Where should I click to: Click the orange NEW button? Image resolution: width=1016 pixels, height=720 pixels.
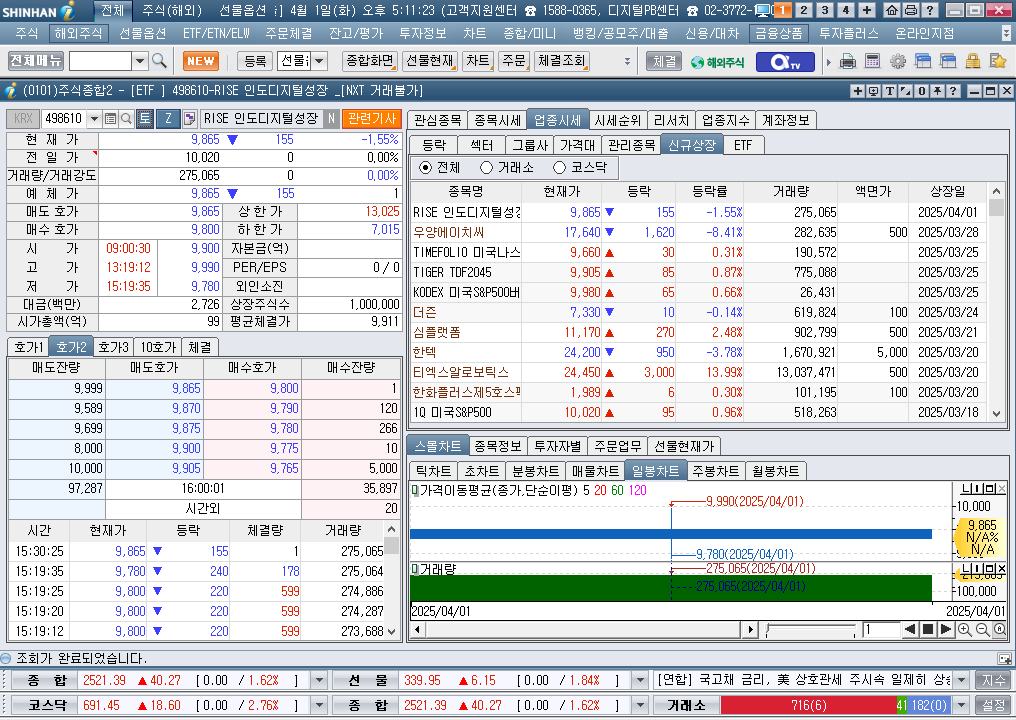tap(201, 61)
